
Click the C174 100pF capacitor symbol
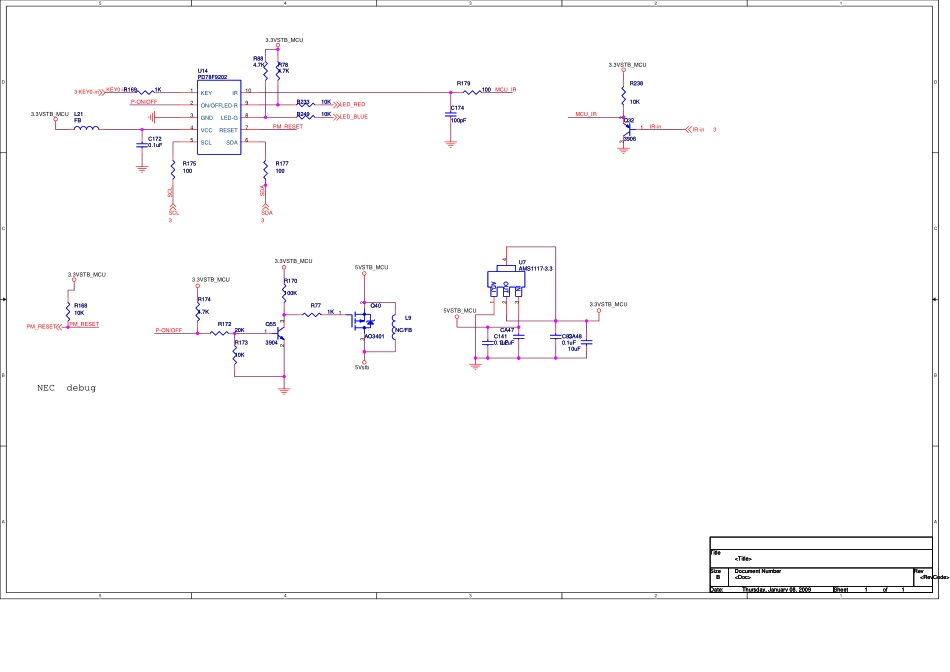tap(451, 114)
